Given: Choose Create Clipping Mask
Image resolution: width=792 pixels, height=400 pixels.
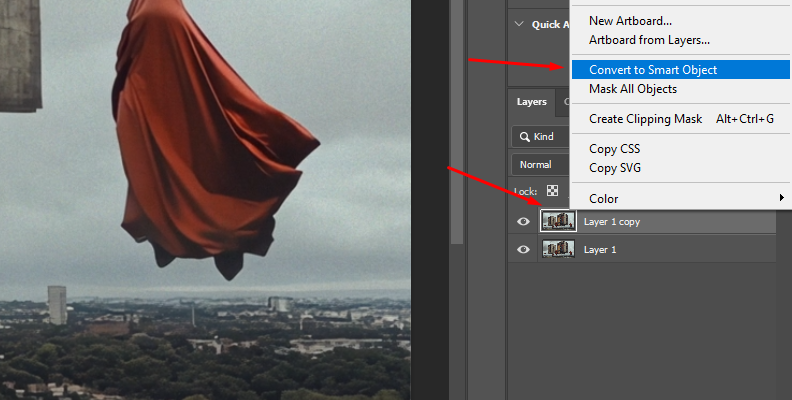Looking at the screenshot, I should point(647,119).
